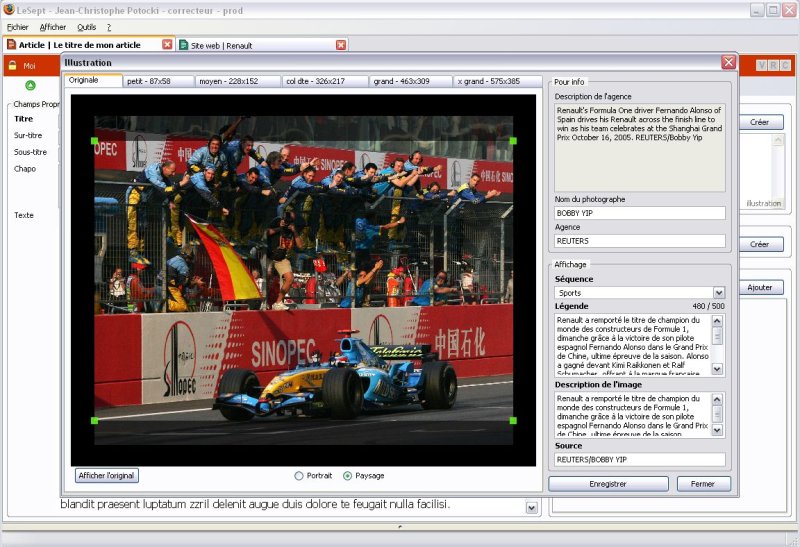Select the Originale size tab
Image resolution: width=800 pixels, height=547 pixels.
[x=93, y=80]
